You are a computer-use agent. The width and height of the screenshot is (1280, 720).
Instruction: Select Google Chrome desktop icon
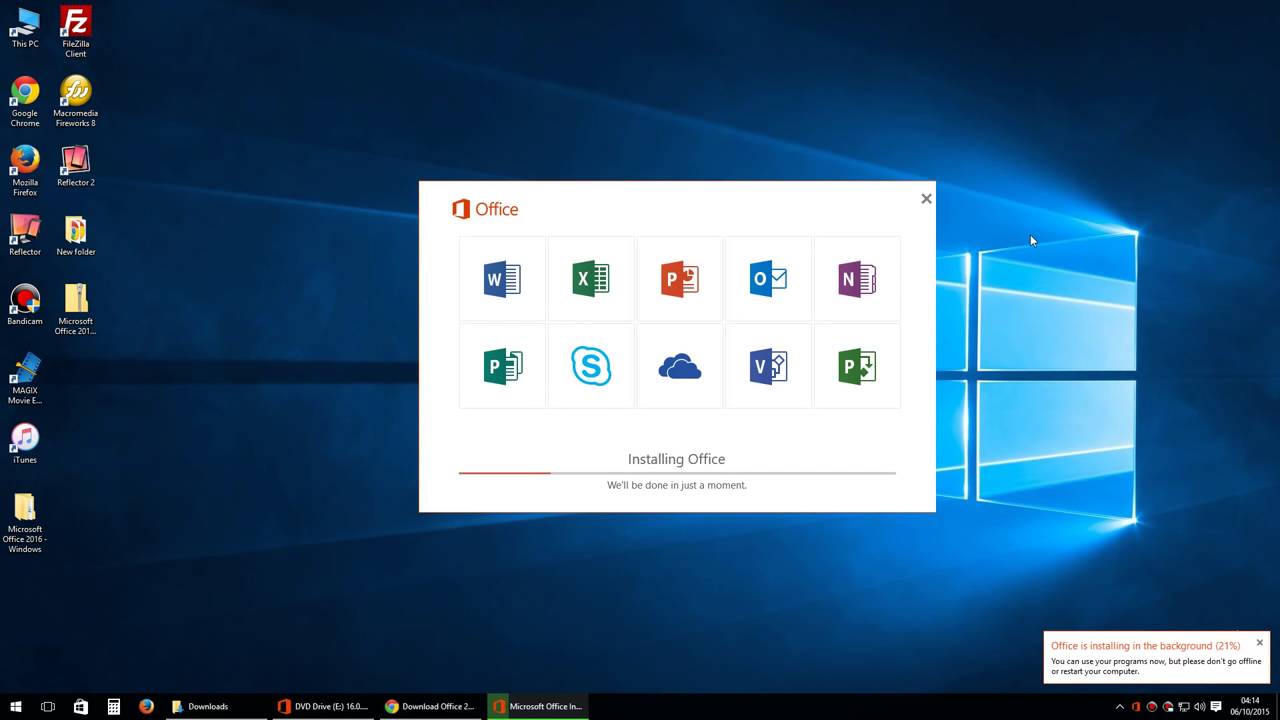(25, 102)
